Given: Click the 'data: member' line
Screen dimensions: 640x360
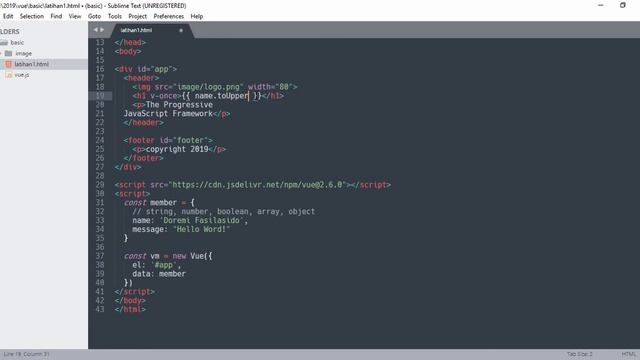Looking at the screenshot, I should (159, 274).
